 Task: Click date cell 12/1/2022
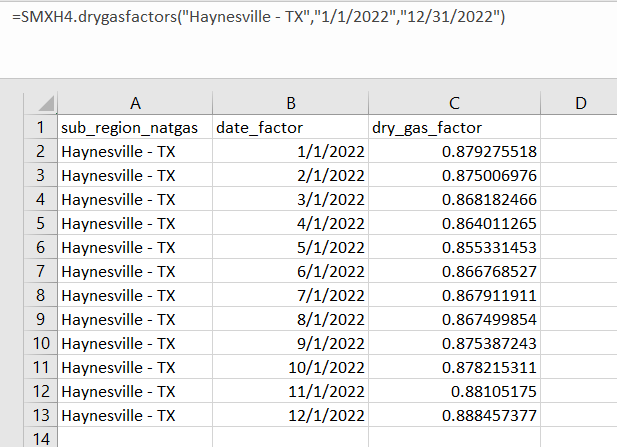[x=290, y=415]
